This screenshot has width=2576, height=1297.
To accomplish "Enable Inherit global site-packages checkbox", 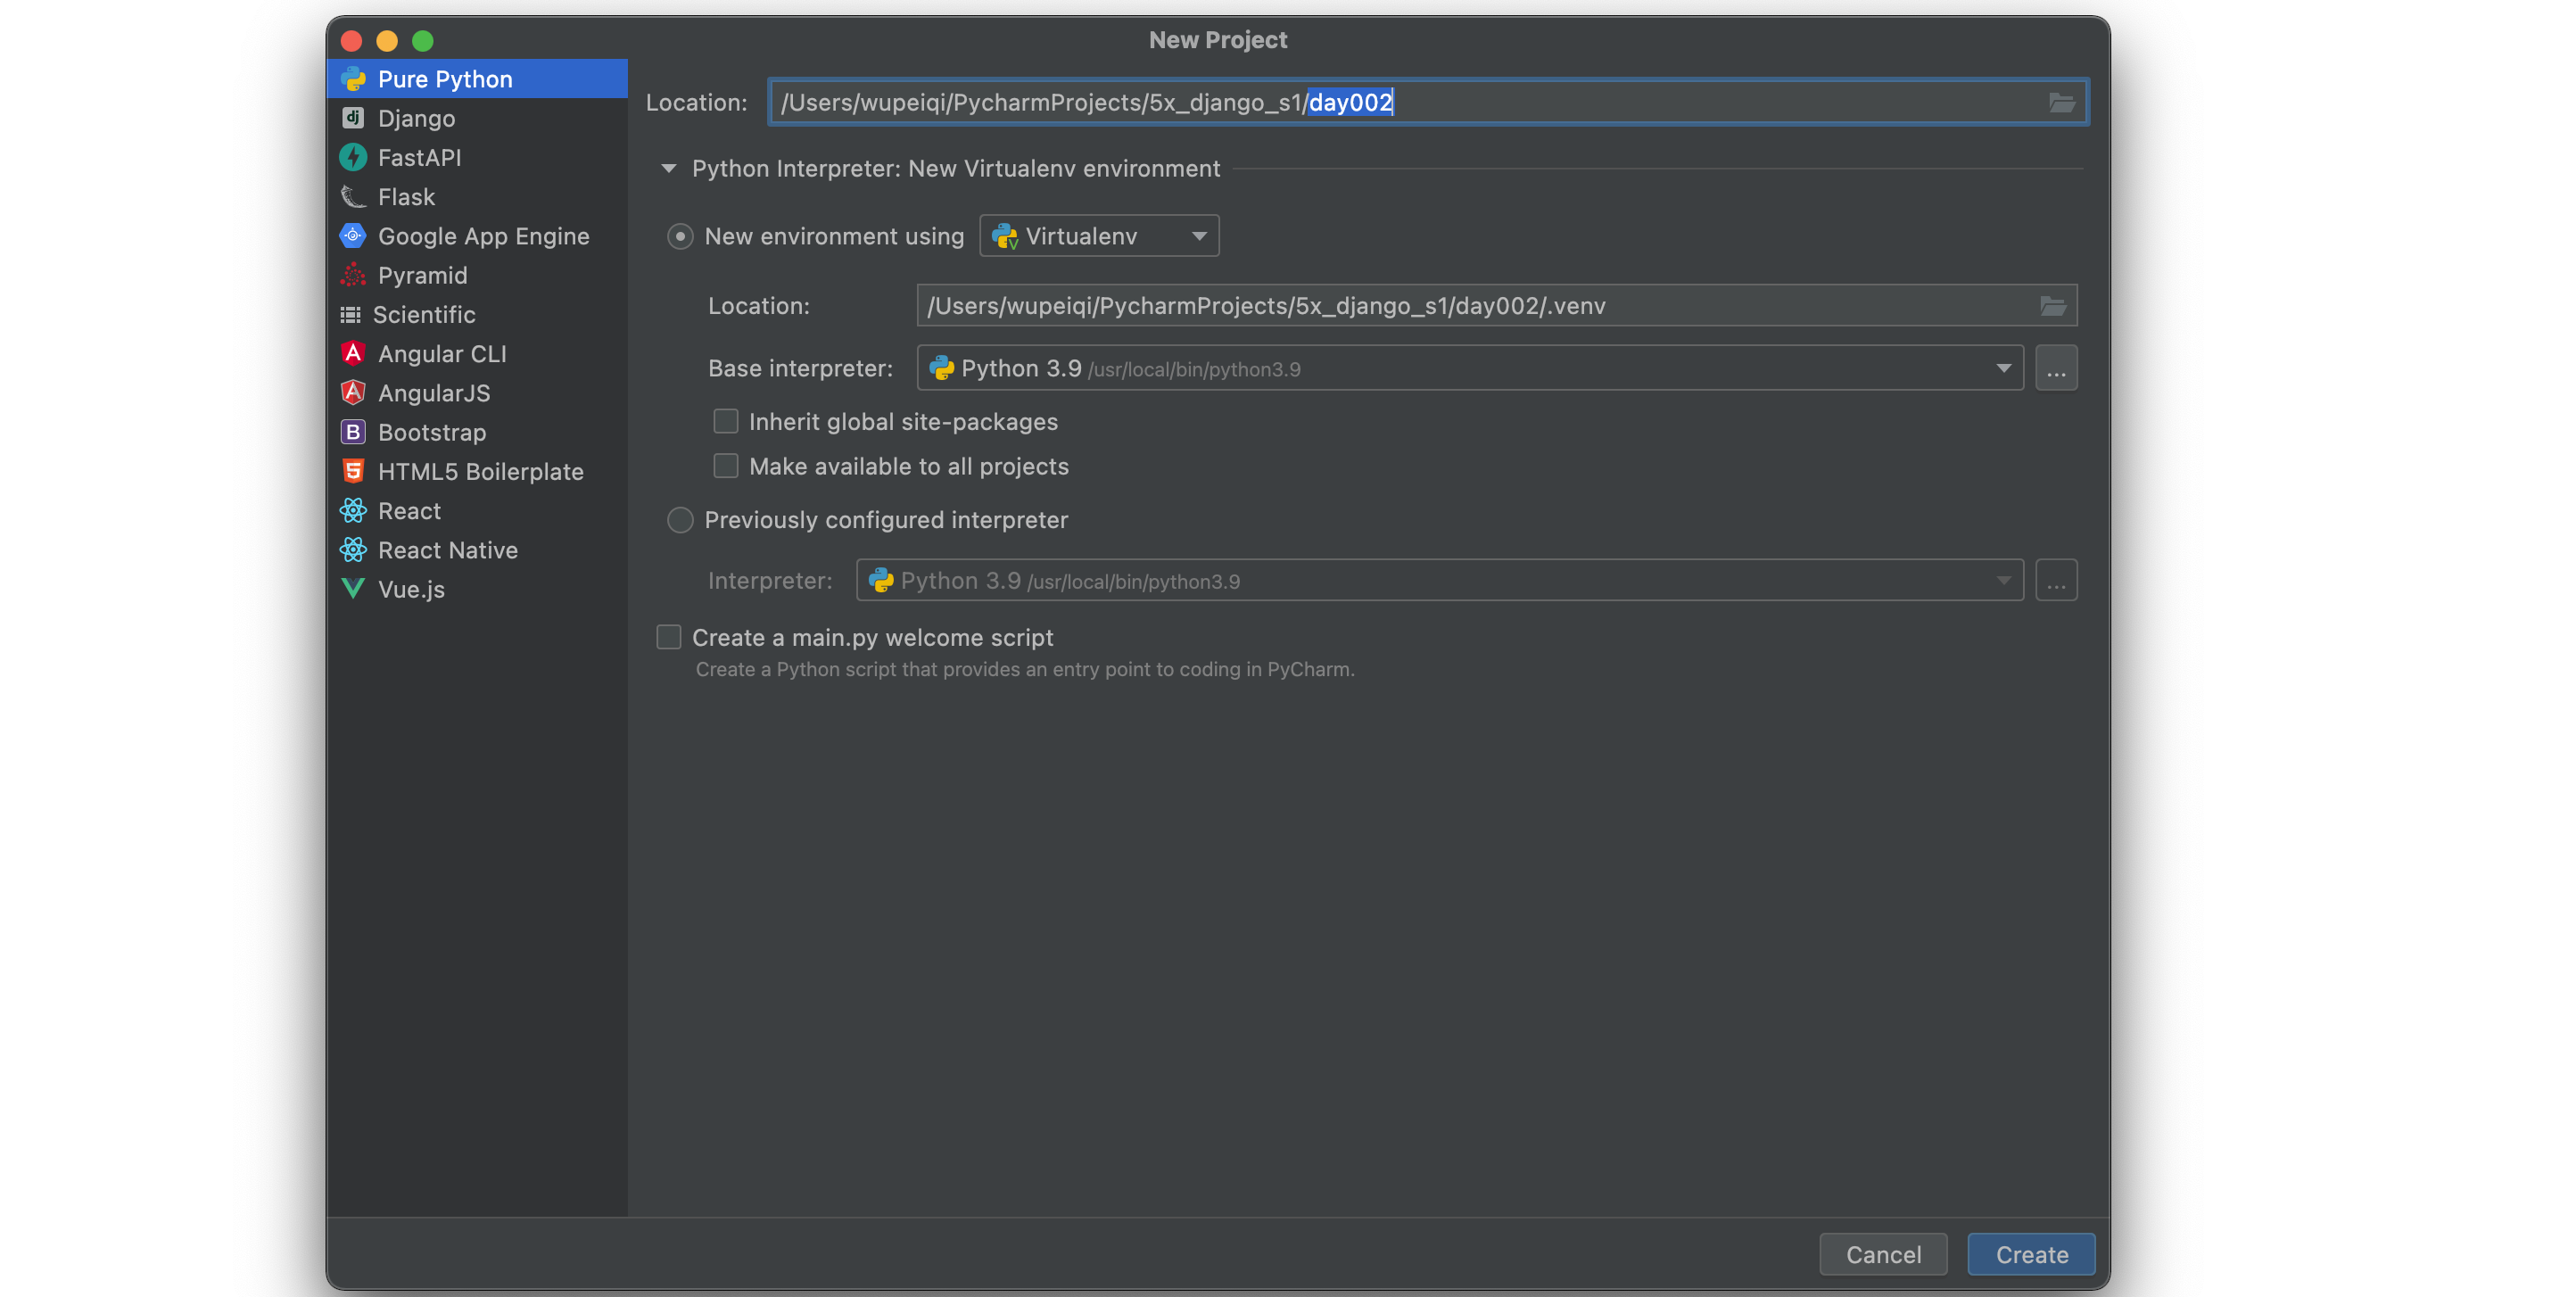I will (x=725, y=421).
